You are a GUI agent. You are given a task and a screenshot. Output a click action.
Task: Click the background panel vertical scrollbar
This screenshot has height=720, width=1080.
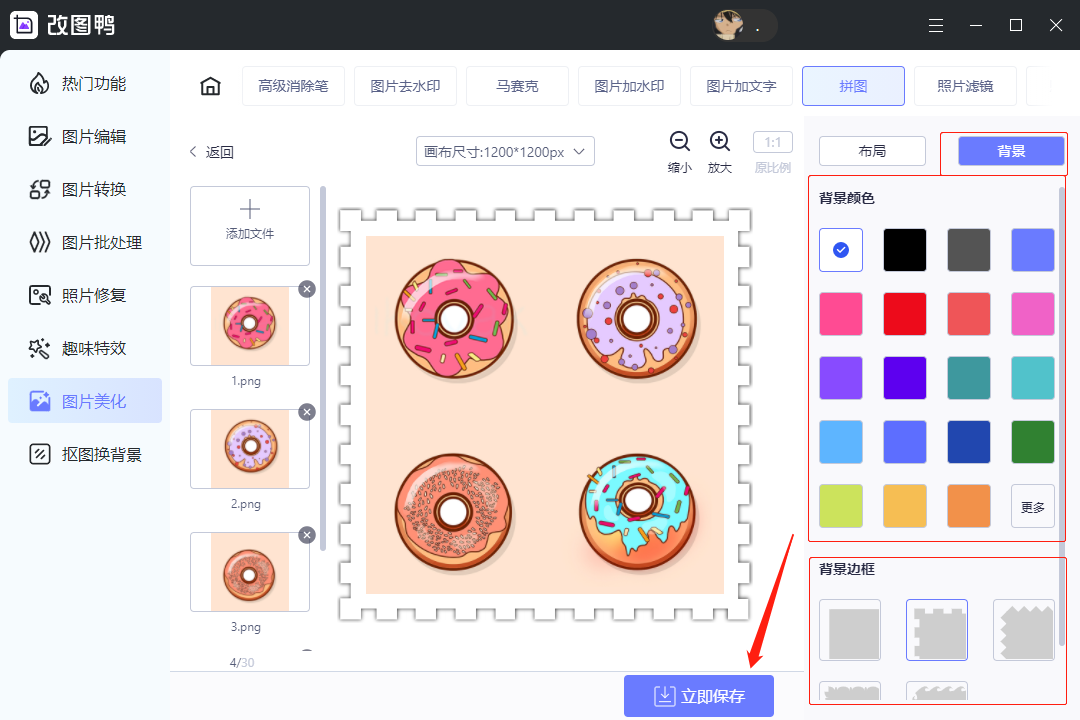coord(1061,416)
